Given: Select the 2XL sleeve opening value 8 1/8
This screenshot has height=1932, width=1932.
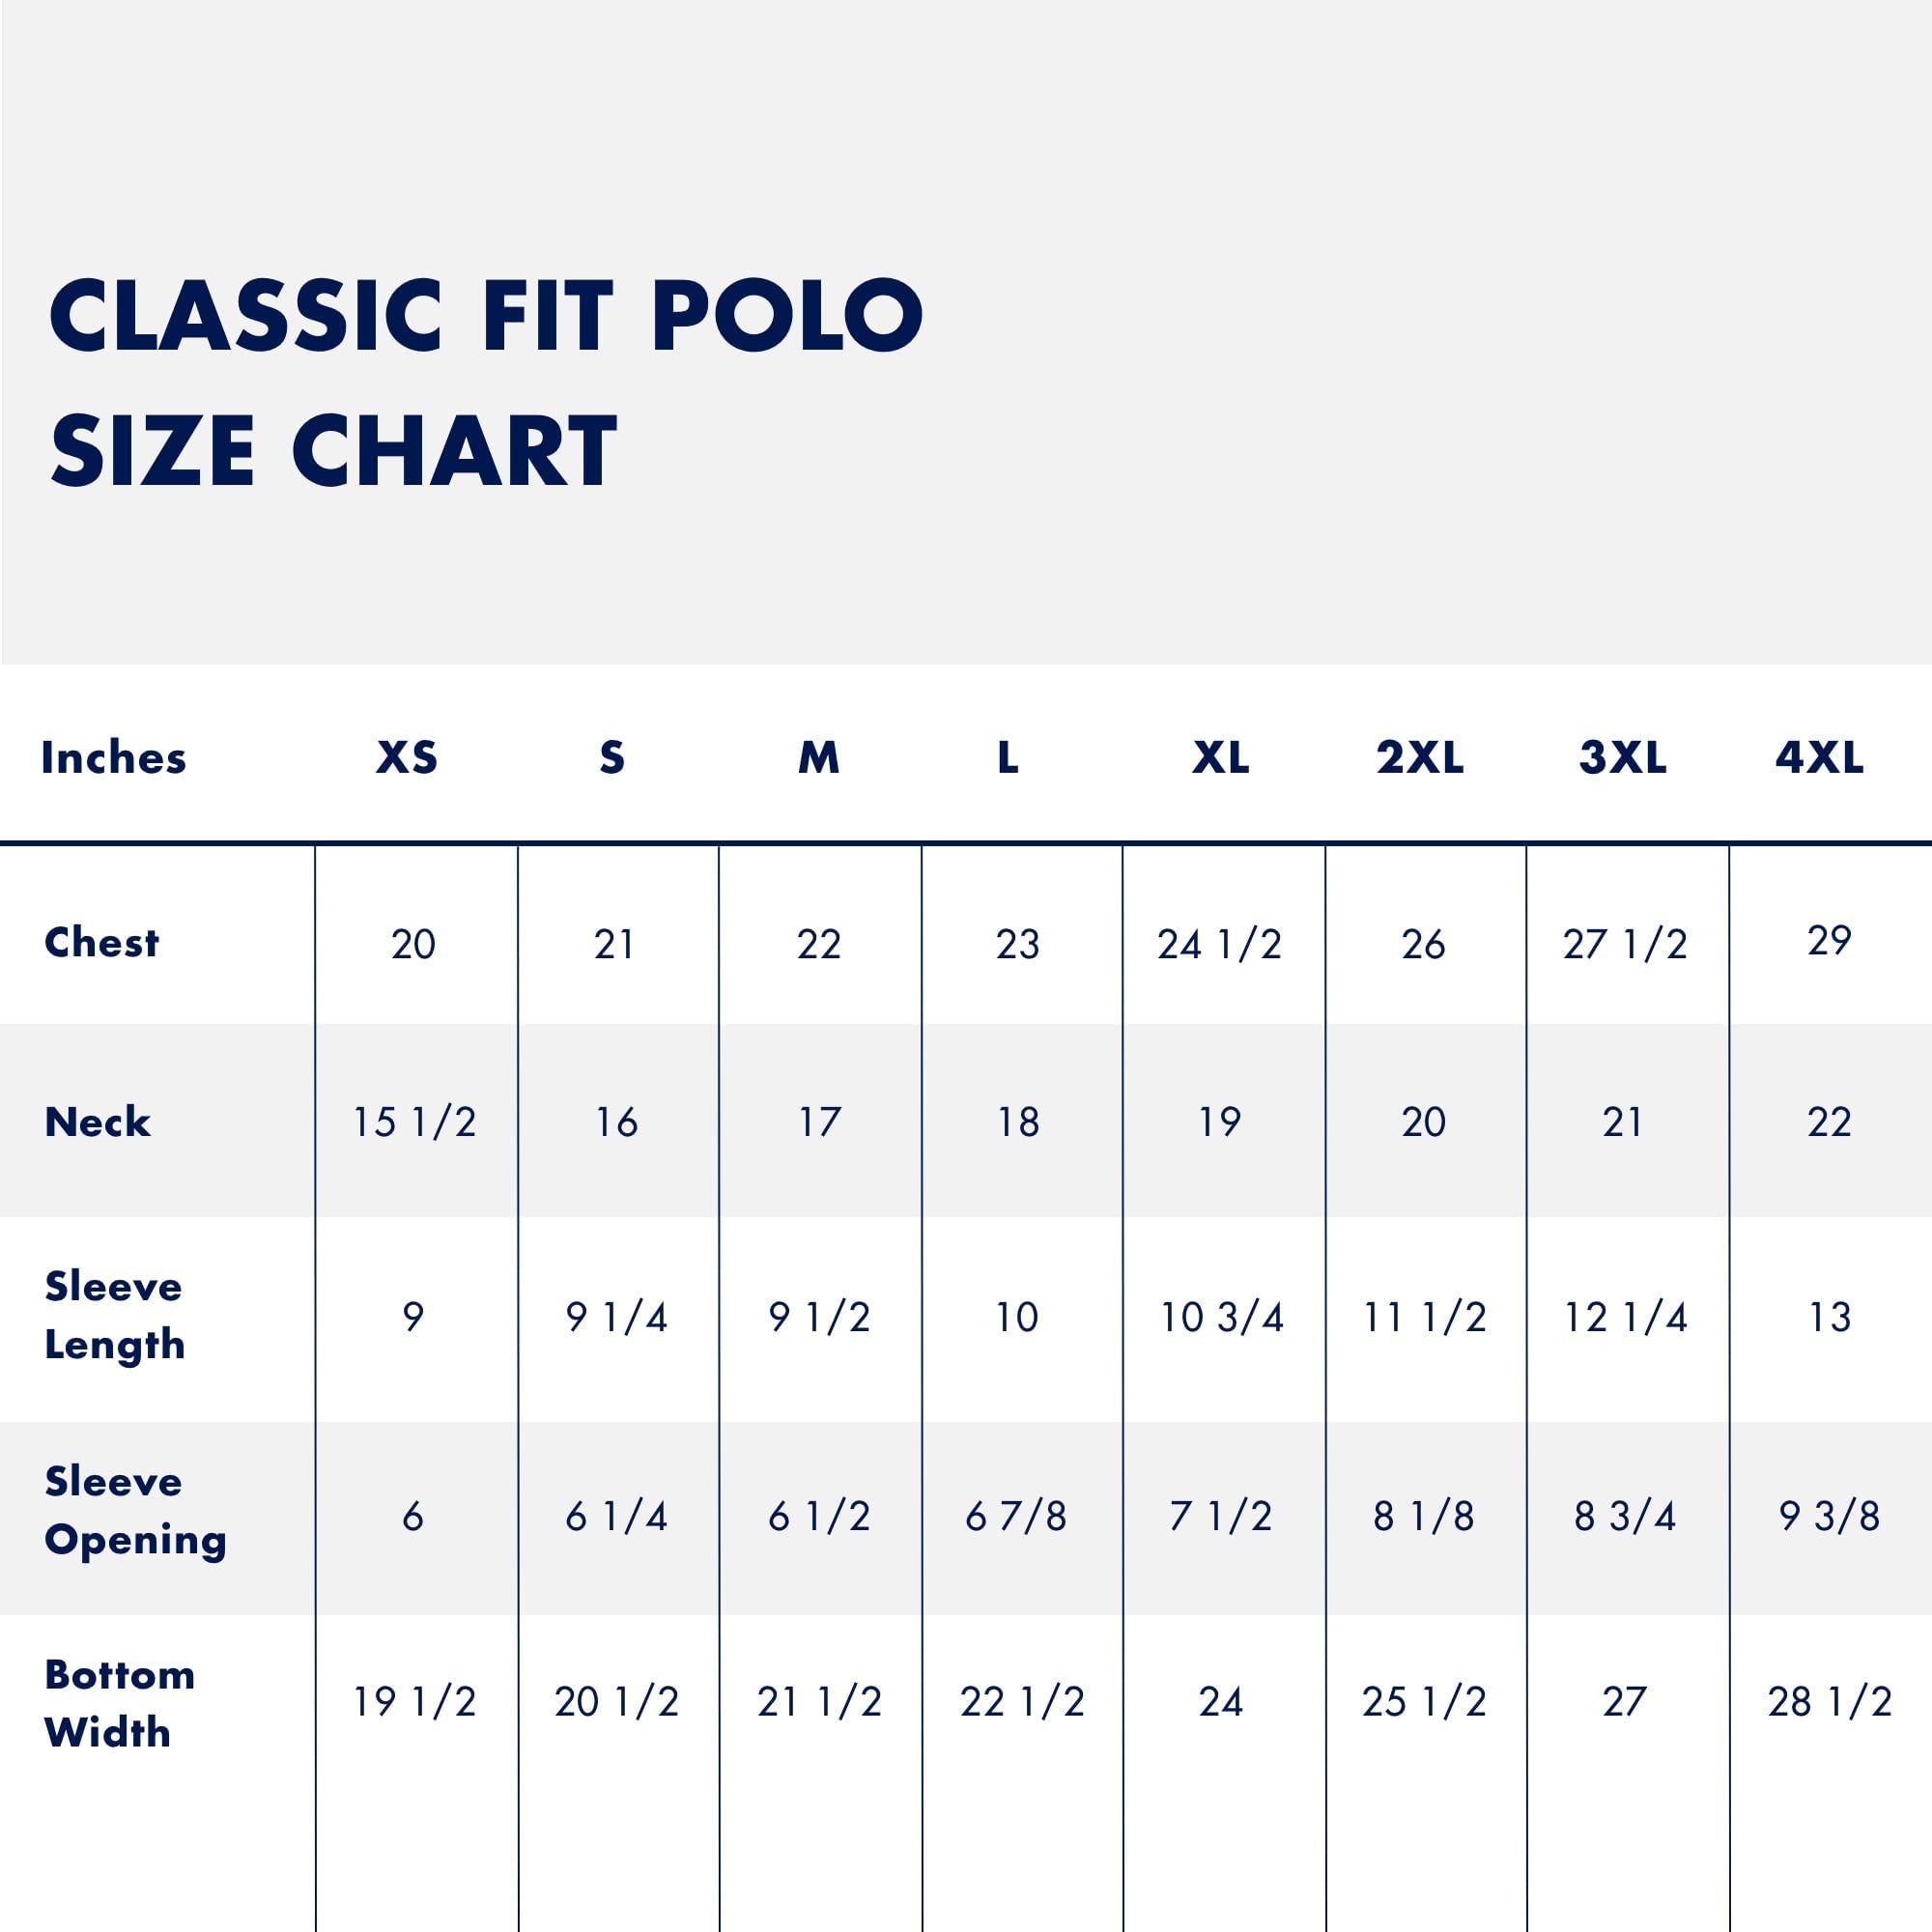Looking at the screenshot, I should tap(1423, 1517).
